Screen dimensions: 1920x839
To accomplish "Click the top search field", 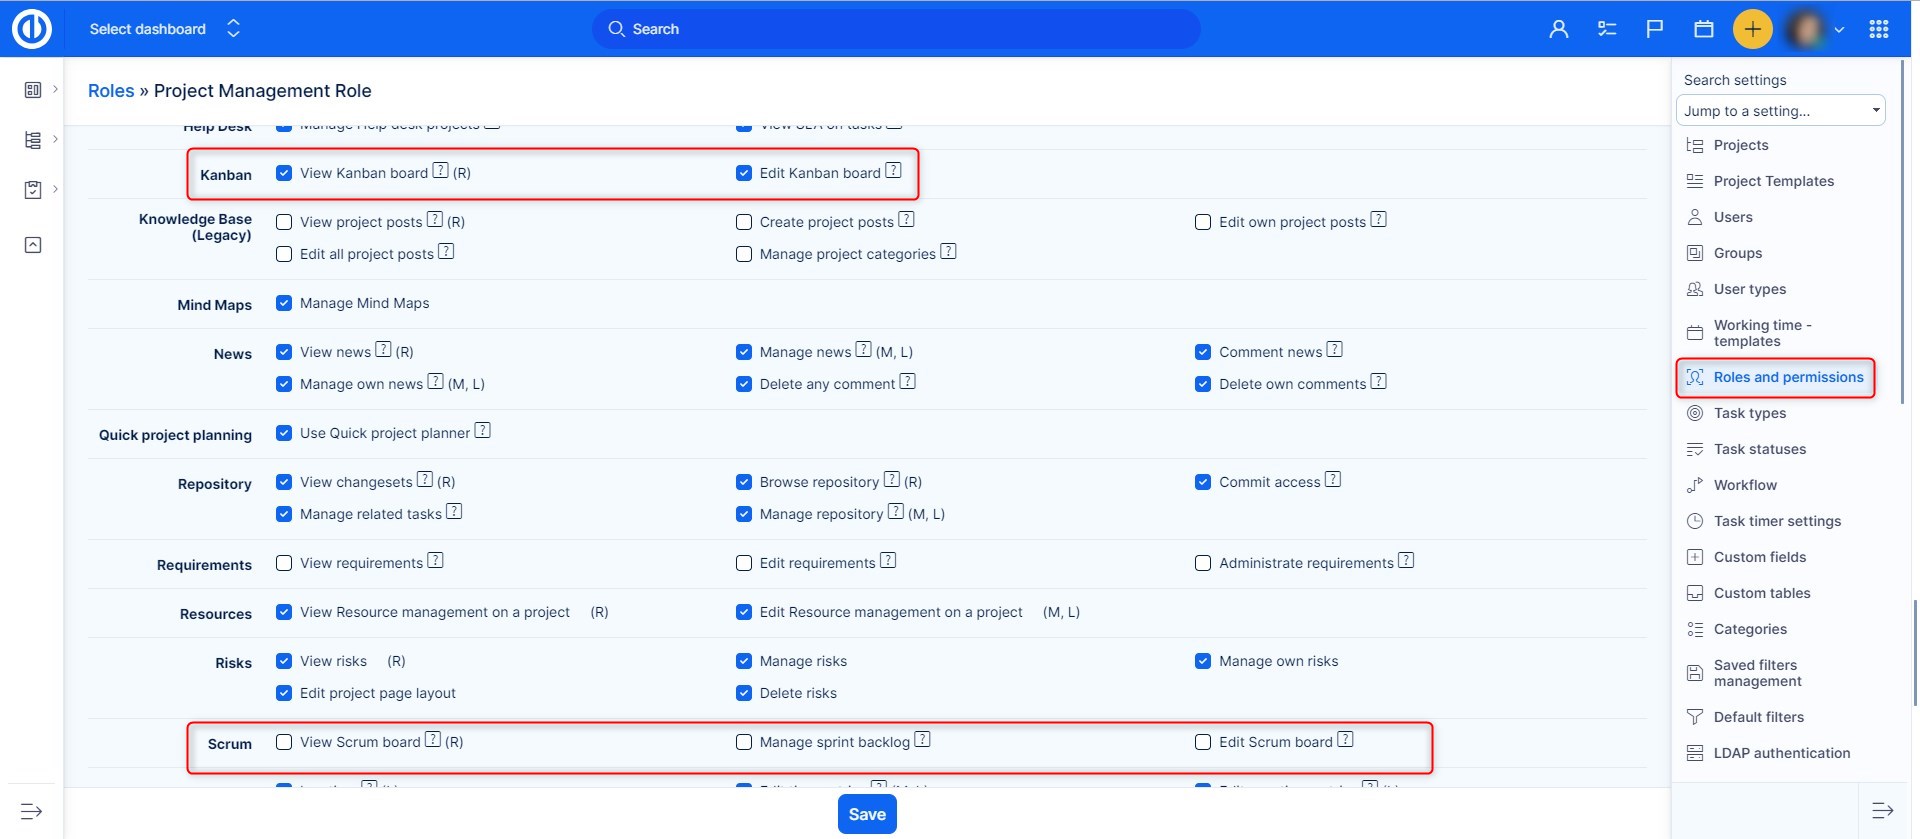I will 895,29.
